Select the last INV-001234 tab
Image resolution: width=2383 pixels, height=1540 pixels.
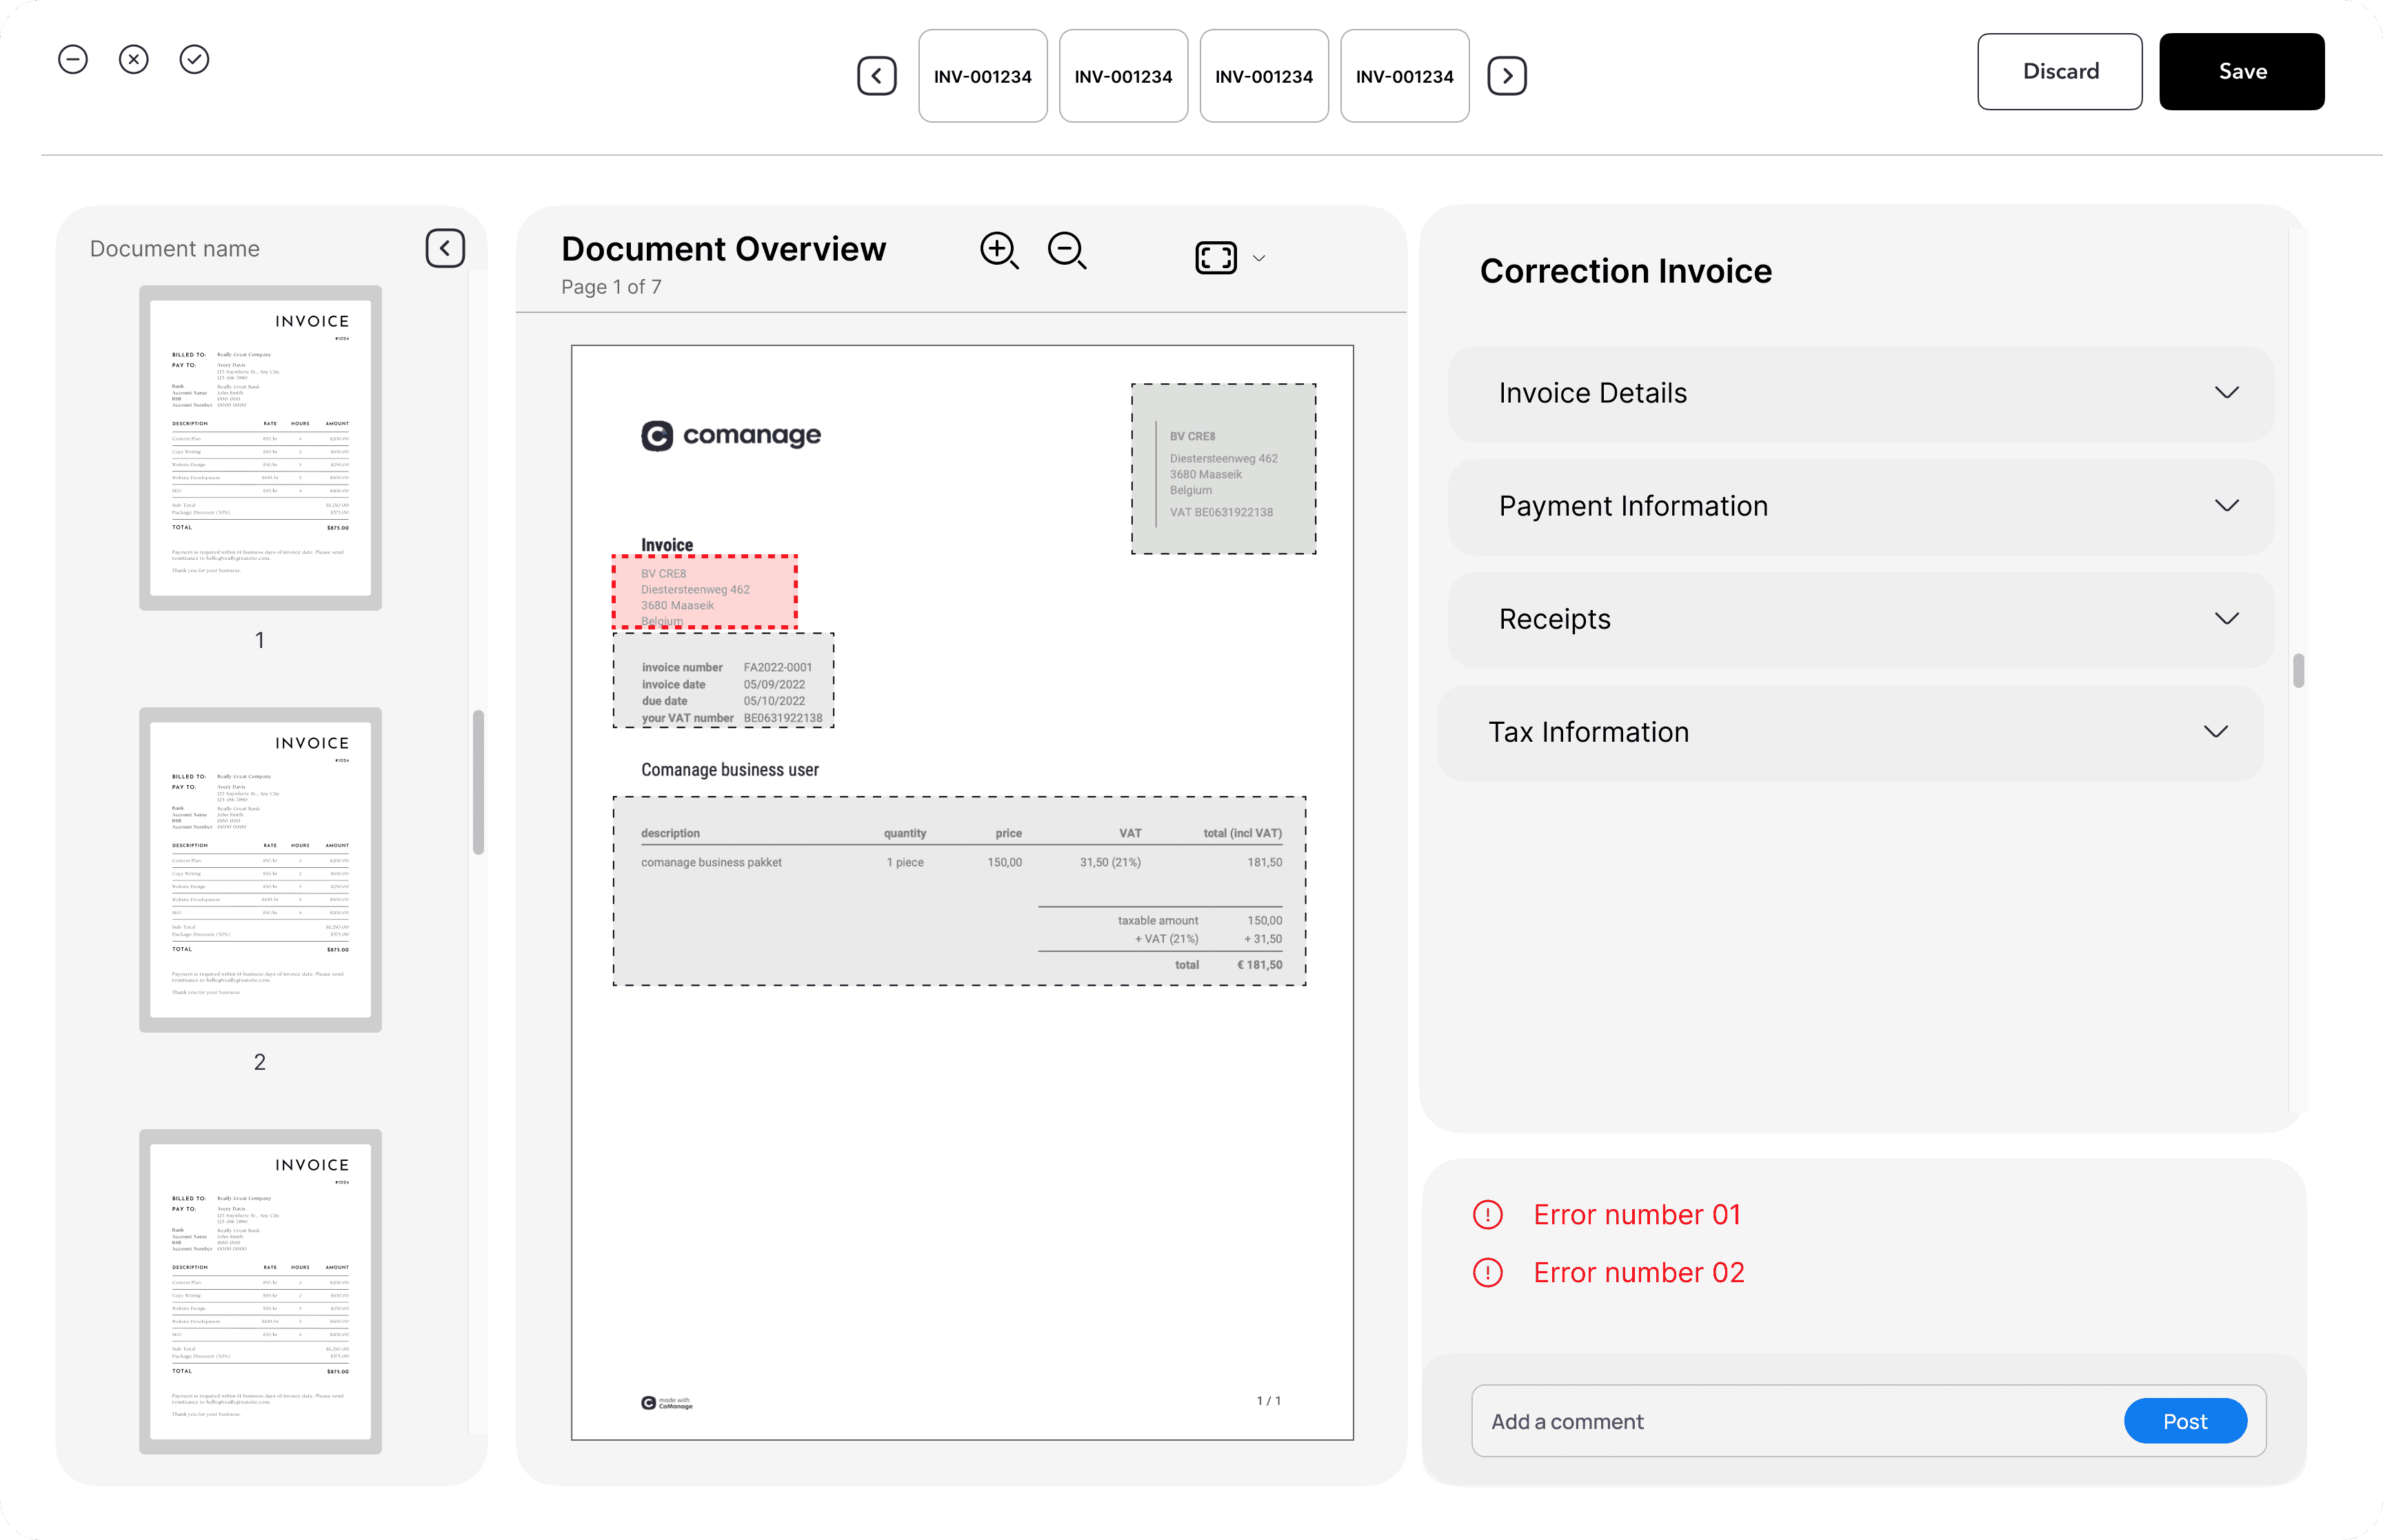tap(1404, 76)
